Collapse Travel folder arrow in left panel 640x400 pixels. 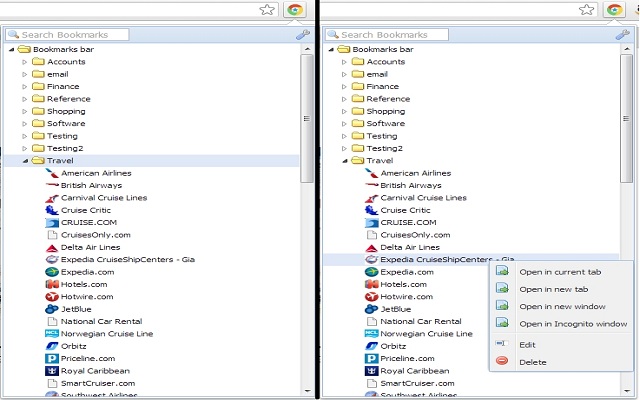pos(25,161)
